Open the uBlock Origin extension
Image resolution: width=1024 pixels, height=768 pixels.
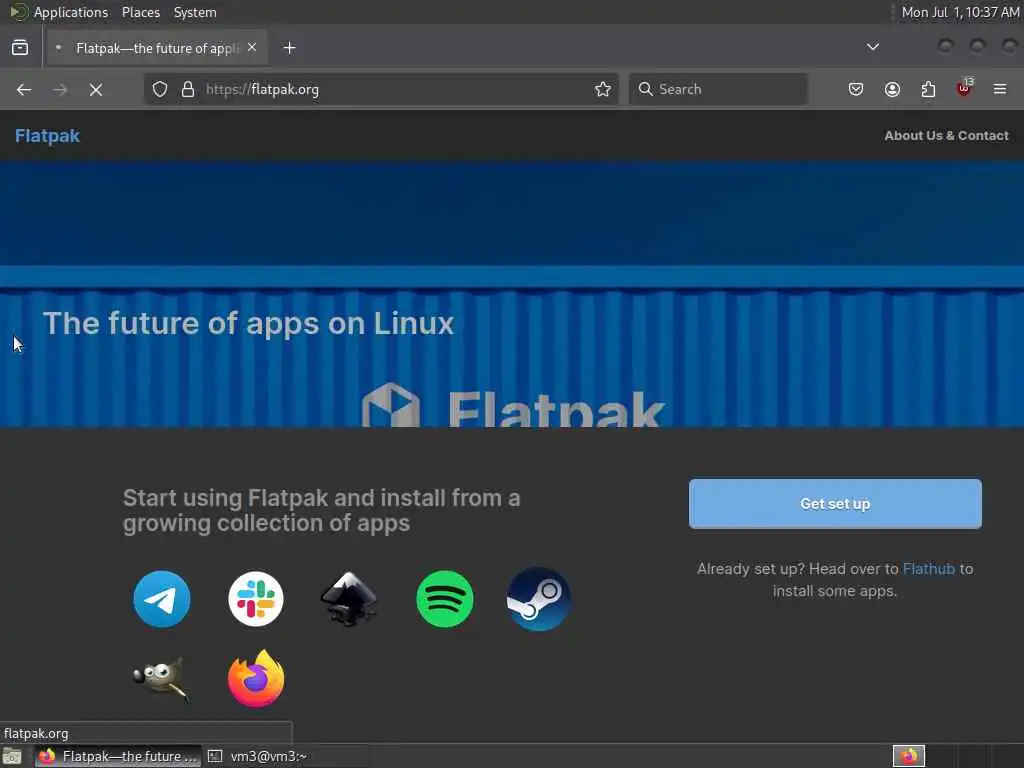(x=964, y=89)
